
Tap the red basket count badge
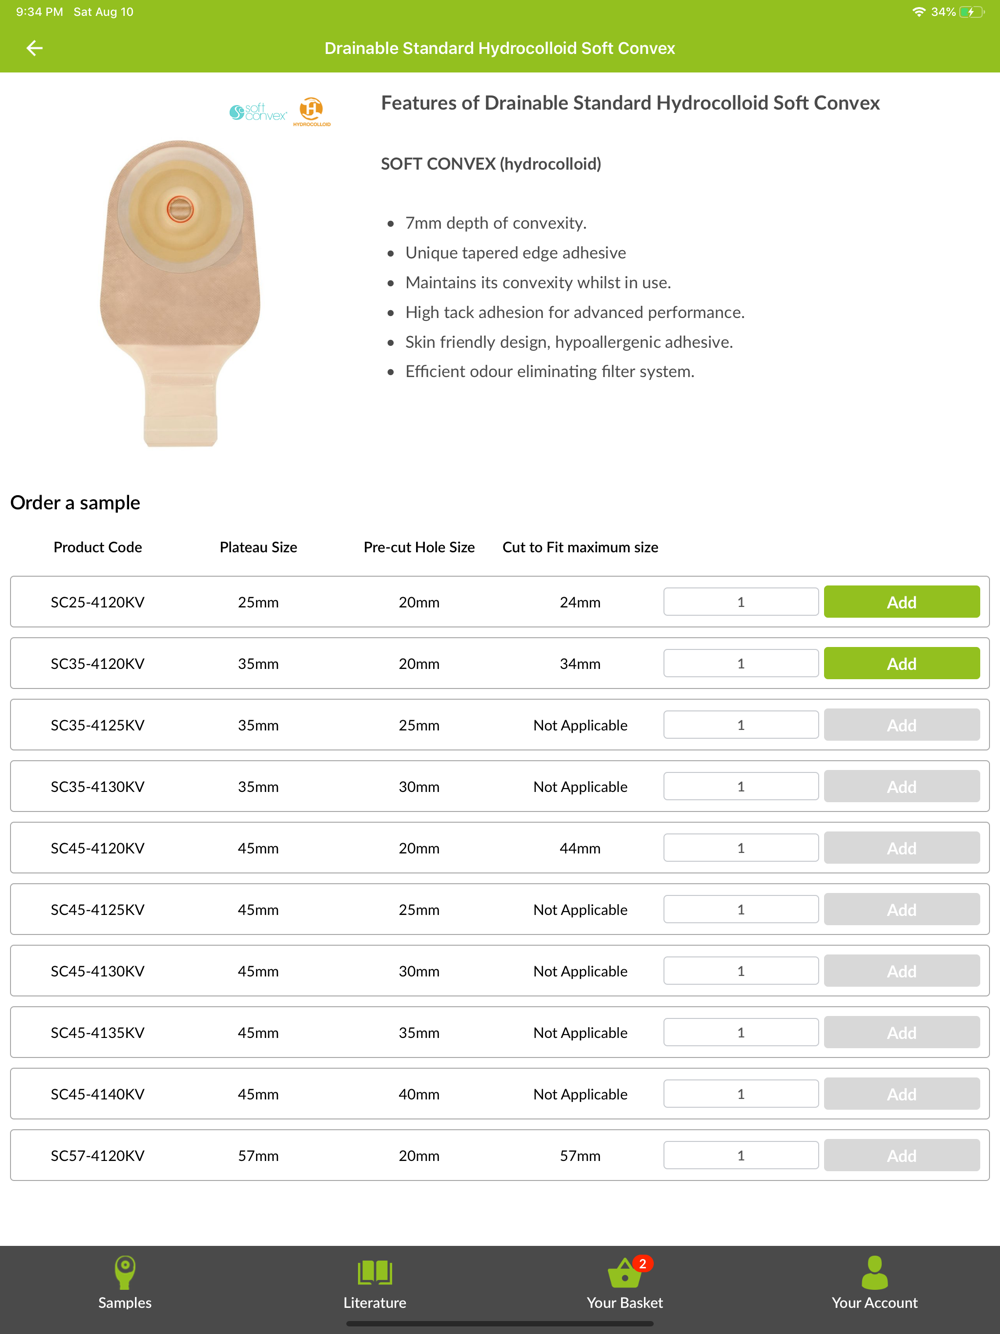click(643, 1263)
